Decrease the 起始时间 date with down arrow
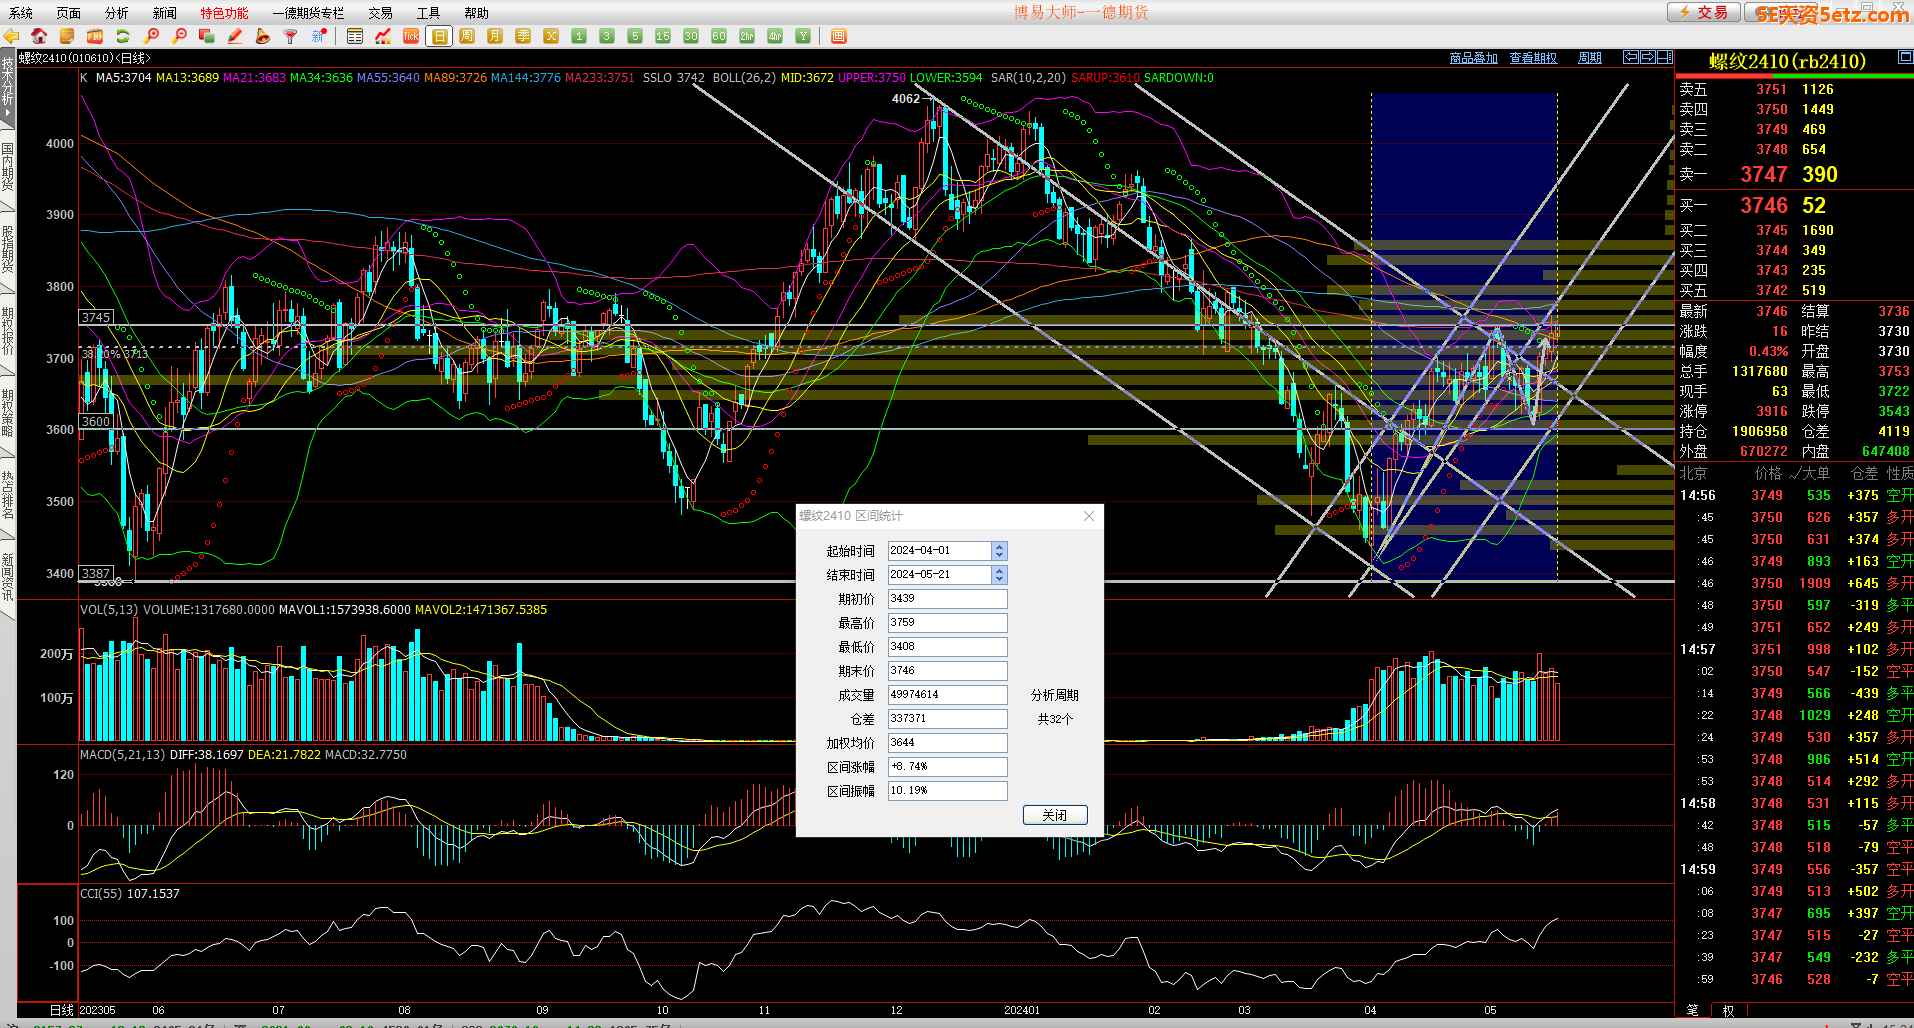The width and height of the screenshot is (1914, 1028). point(999,555)
